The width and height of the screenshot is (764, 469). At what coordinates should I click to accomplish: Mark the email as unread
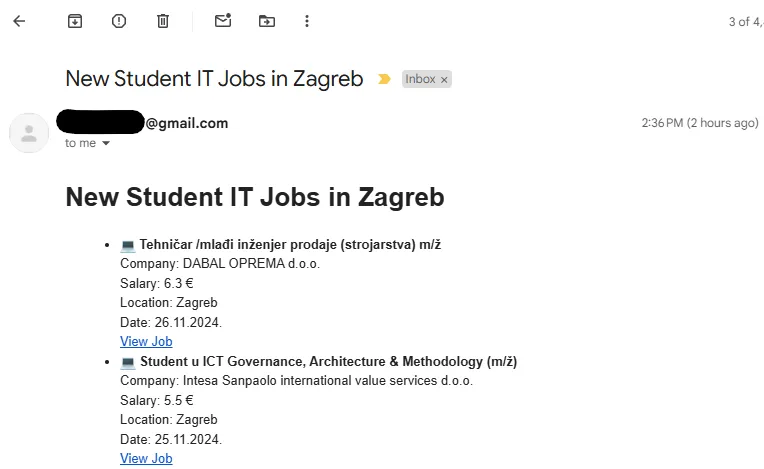(x=223, y=21)
